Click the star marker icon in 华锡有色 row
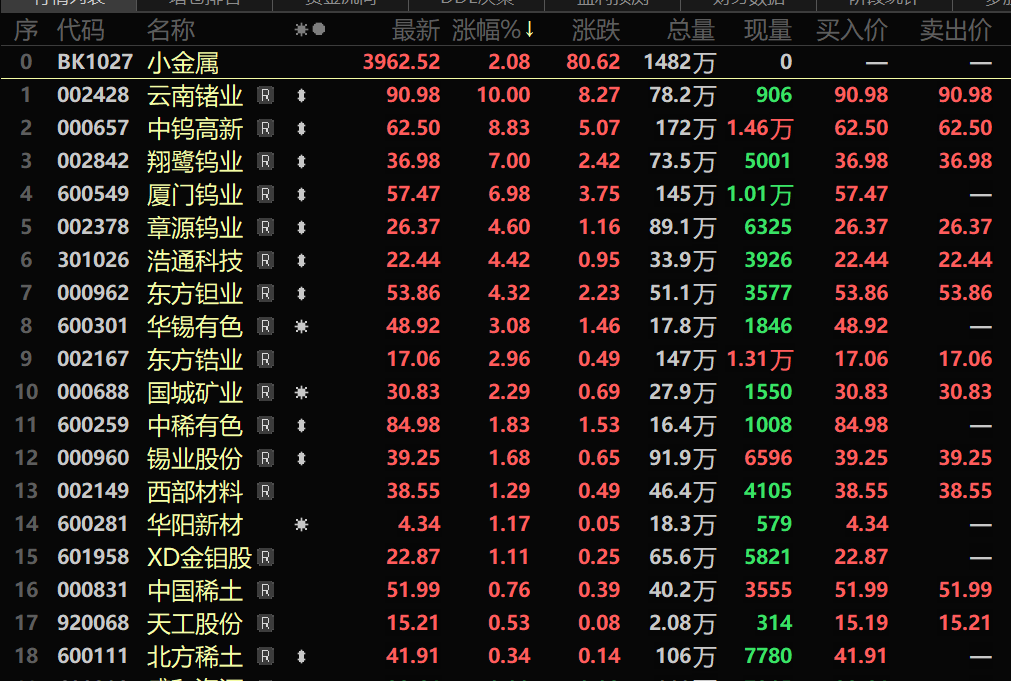This screenshot has width=1011, height=681. pos(301,327)
